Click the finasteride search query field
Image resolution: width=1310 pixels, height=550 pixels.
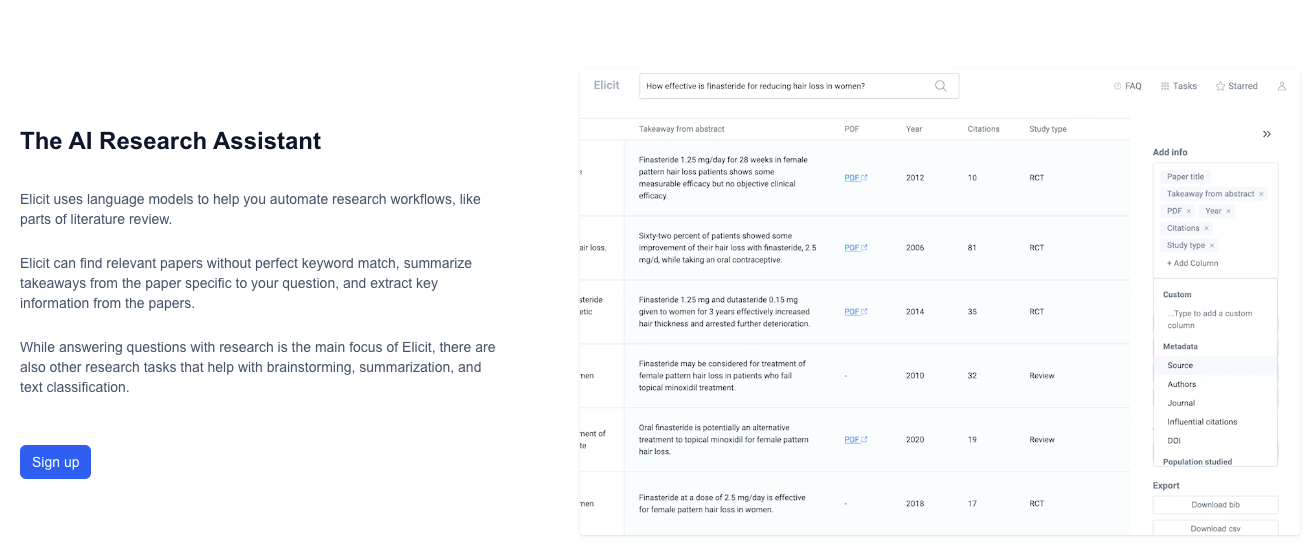[785, 86]
